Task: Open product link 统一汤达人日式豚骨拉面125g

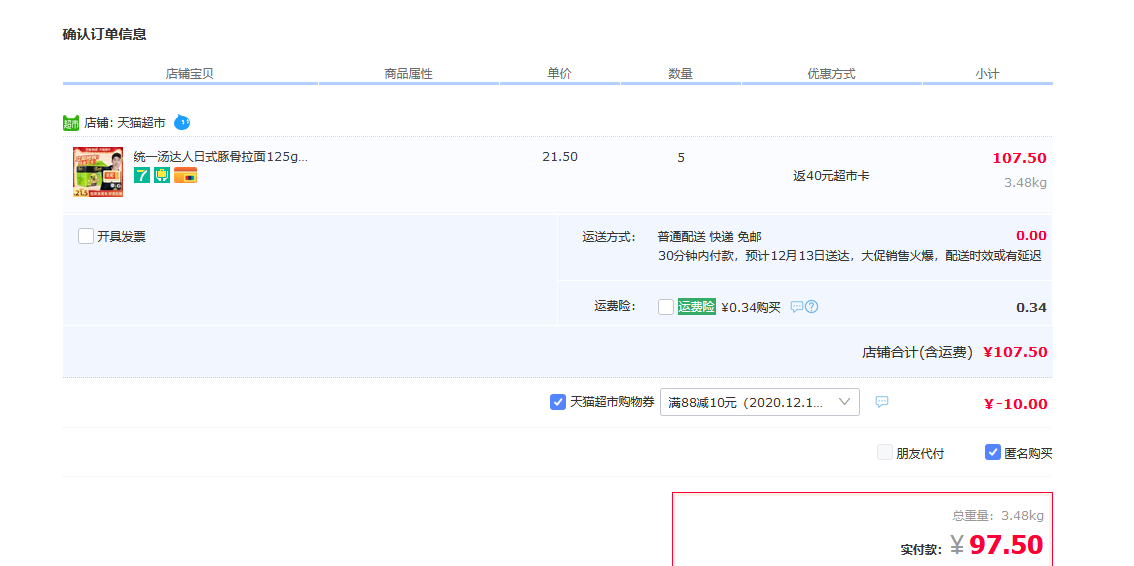Action: click(x=221, y=157)
